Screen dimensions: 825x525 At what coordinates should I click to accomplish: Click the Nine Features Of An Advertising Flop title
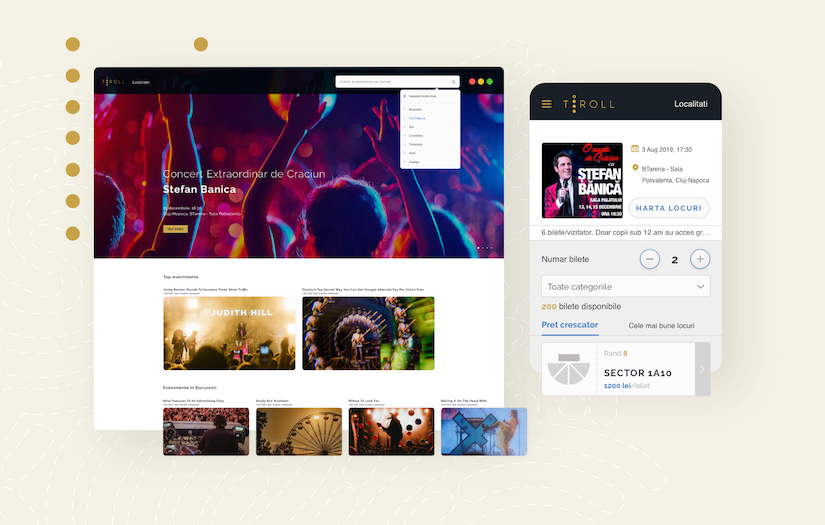pyautogui.click(x=193, y=401)
